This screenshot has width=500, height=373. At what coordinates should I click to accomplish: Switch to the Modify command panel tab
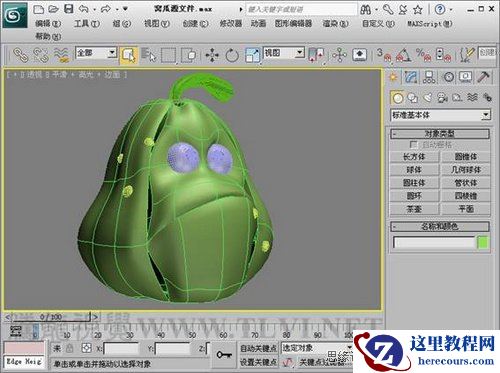click(411, 77)
